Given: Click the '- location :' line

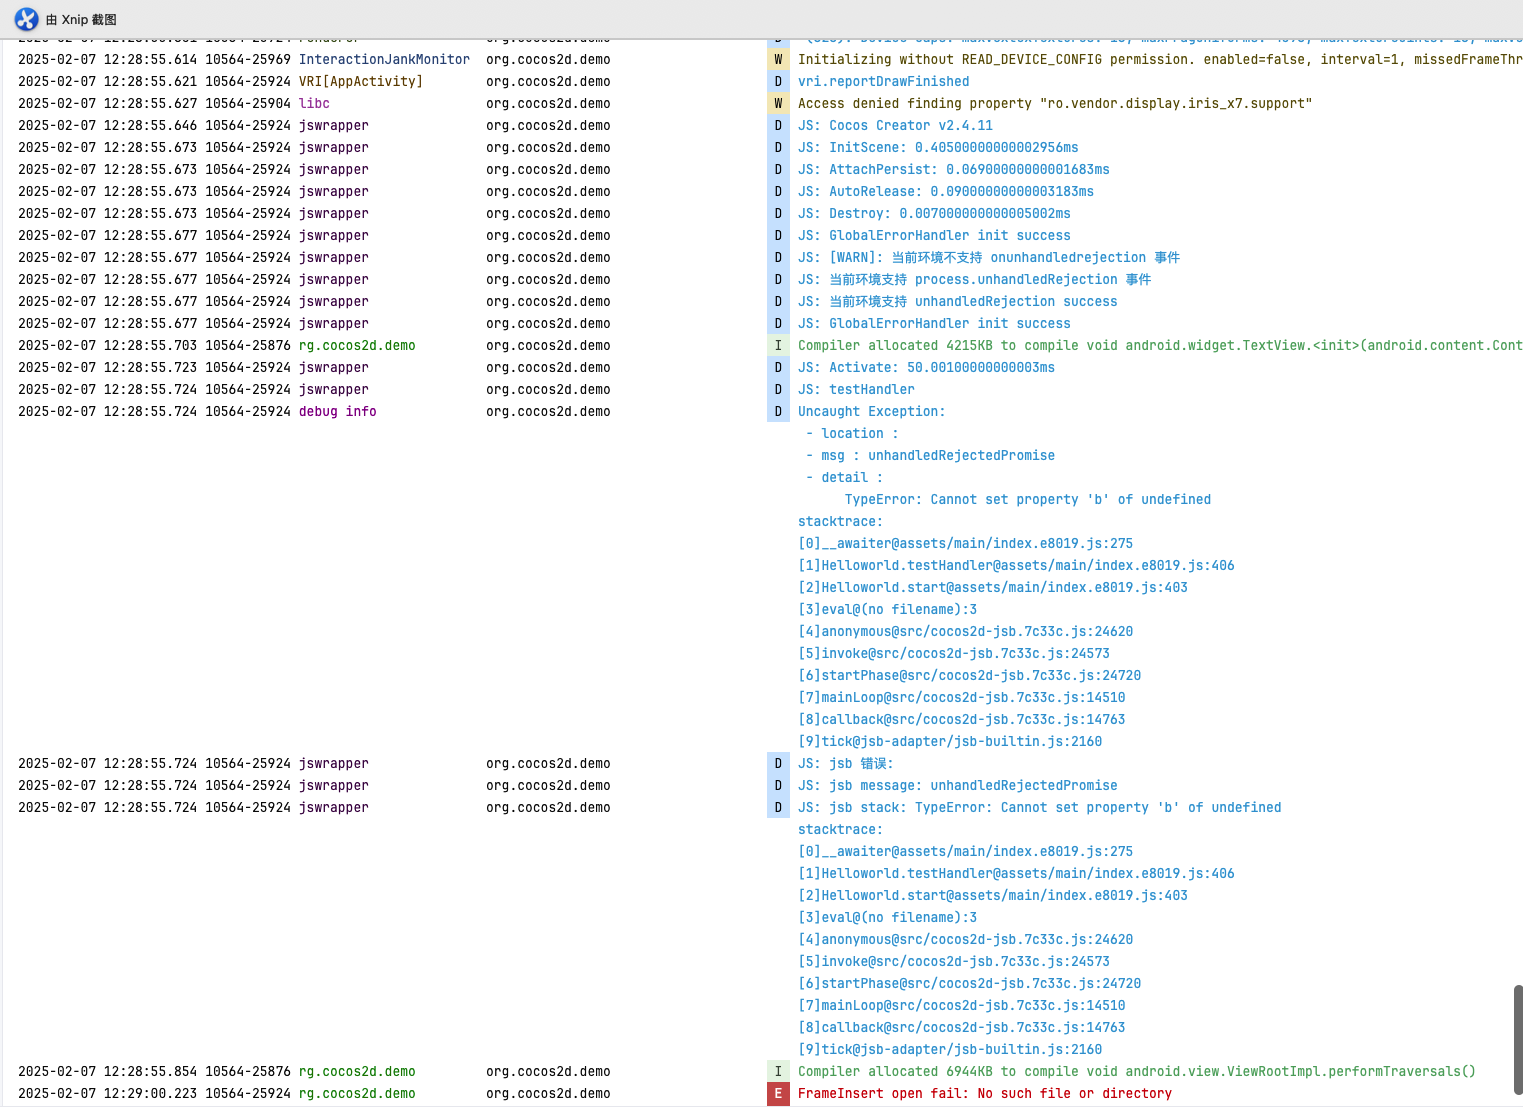Looking at the screenshot, I should pyautogui.click(x=852, y=434).
